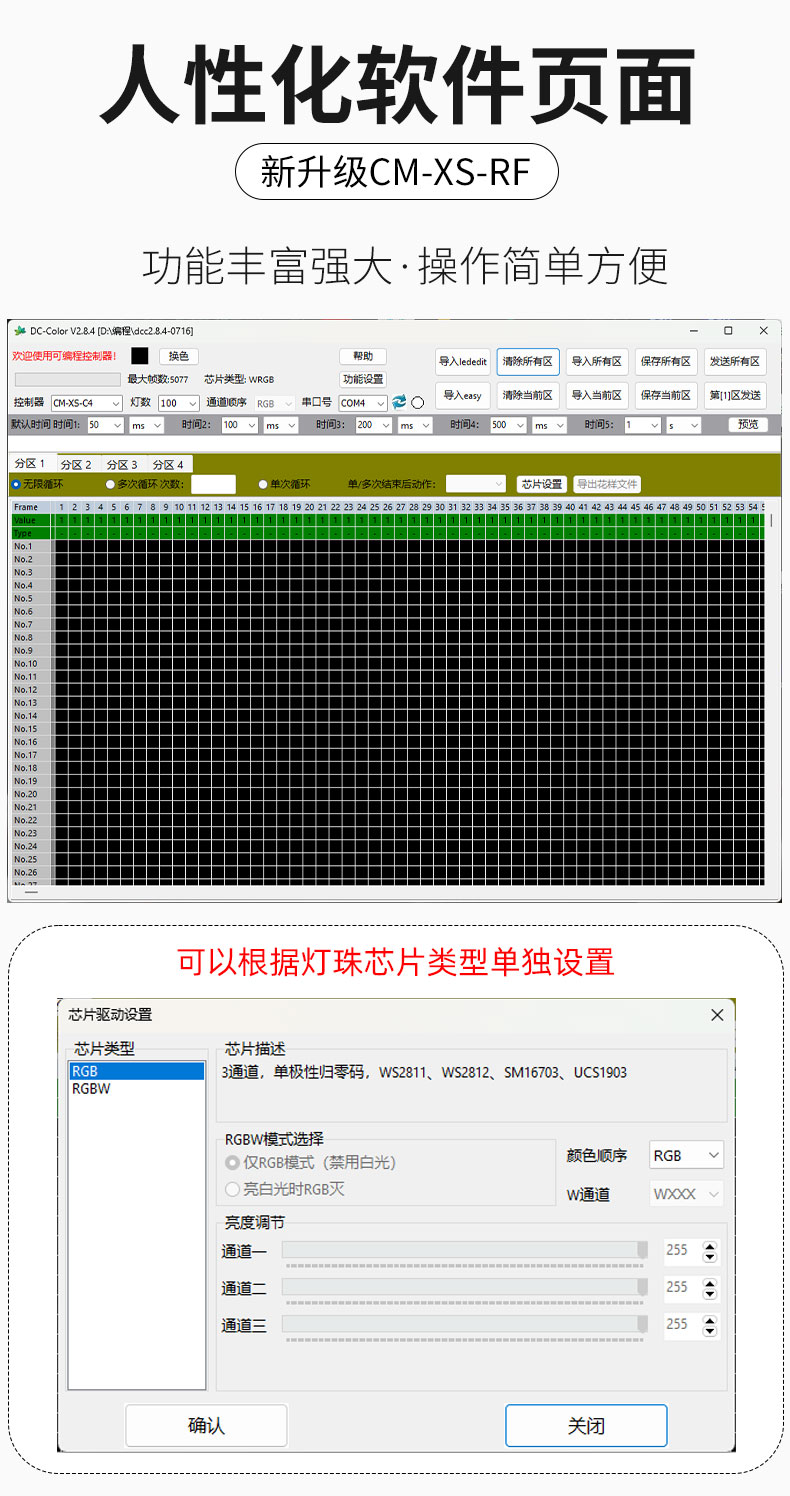The width and height of the screenshot is (790, 1496).
Task: Open the 颜色顺序 RGB dropdown in dialog
Action: (x=686, y=1156)
